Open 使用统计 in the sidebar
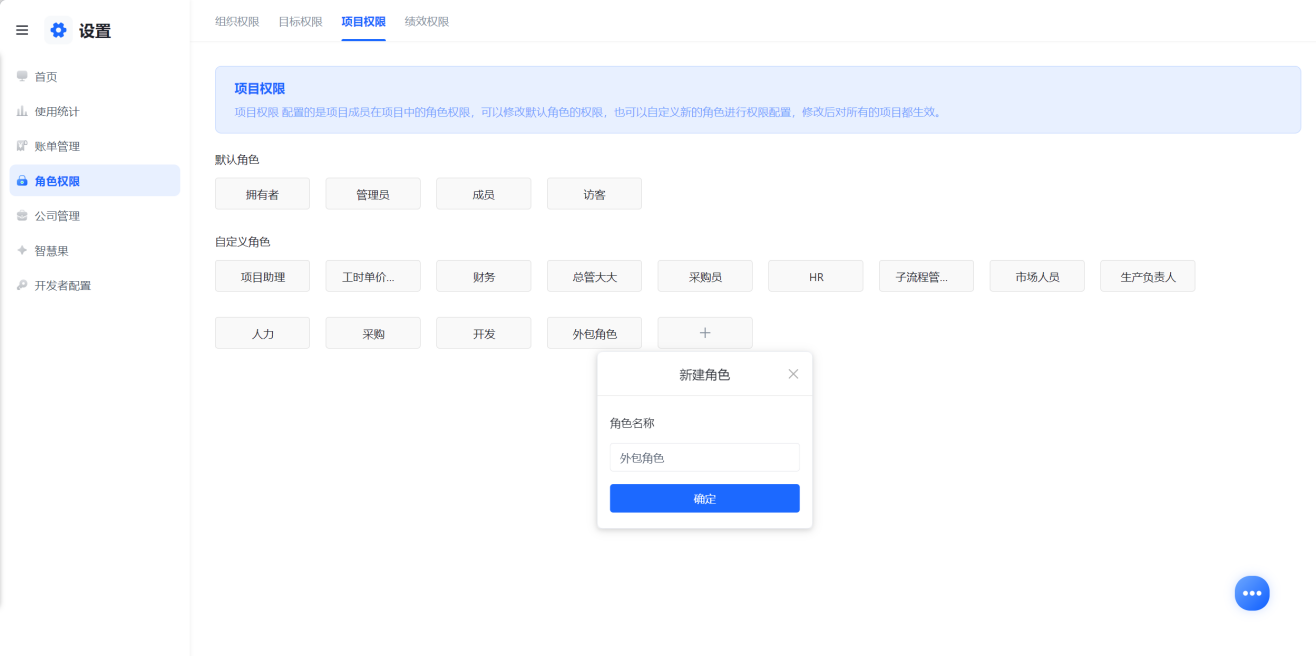 click(94, 111)
